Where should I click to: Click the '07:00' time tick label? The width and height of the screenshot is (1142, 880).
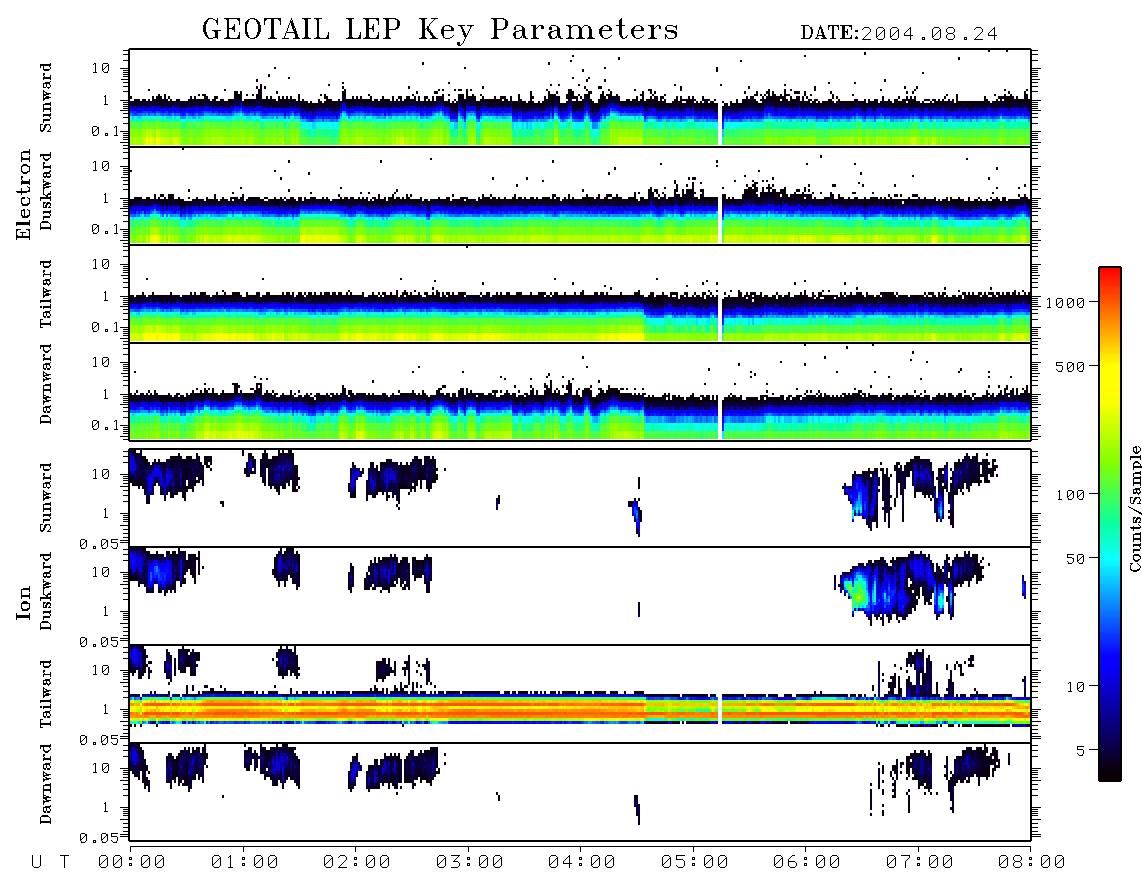coord(920,863)
